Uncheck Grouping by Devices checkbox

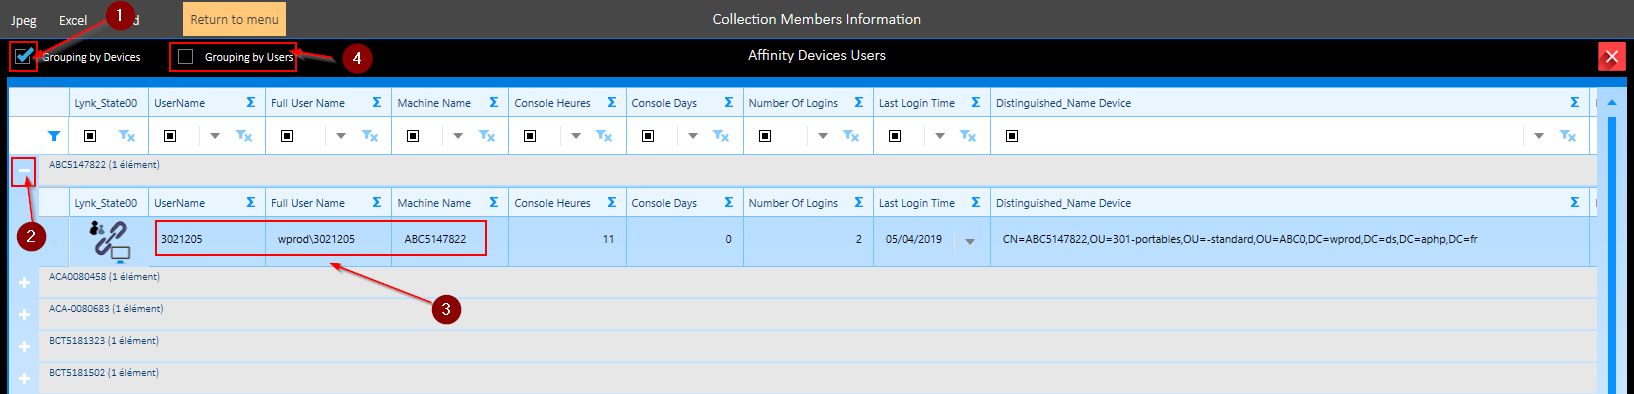24,57
